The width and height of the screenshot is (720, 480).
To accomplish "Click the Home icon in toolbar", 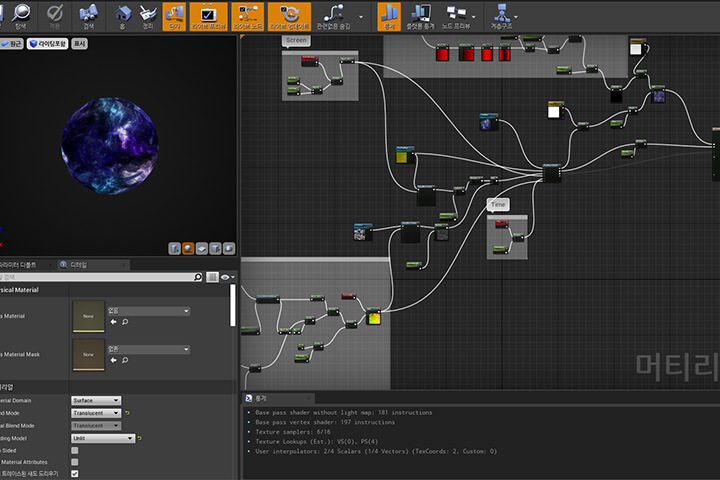I will (122, 16).
